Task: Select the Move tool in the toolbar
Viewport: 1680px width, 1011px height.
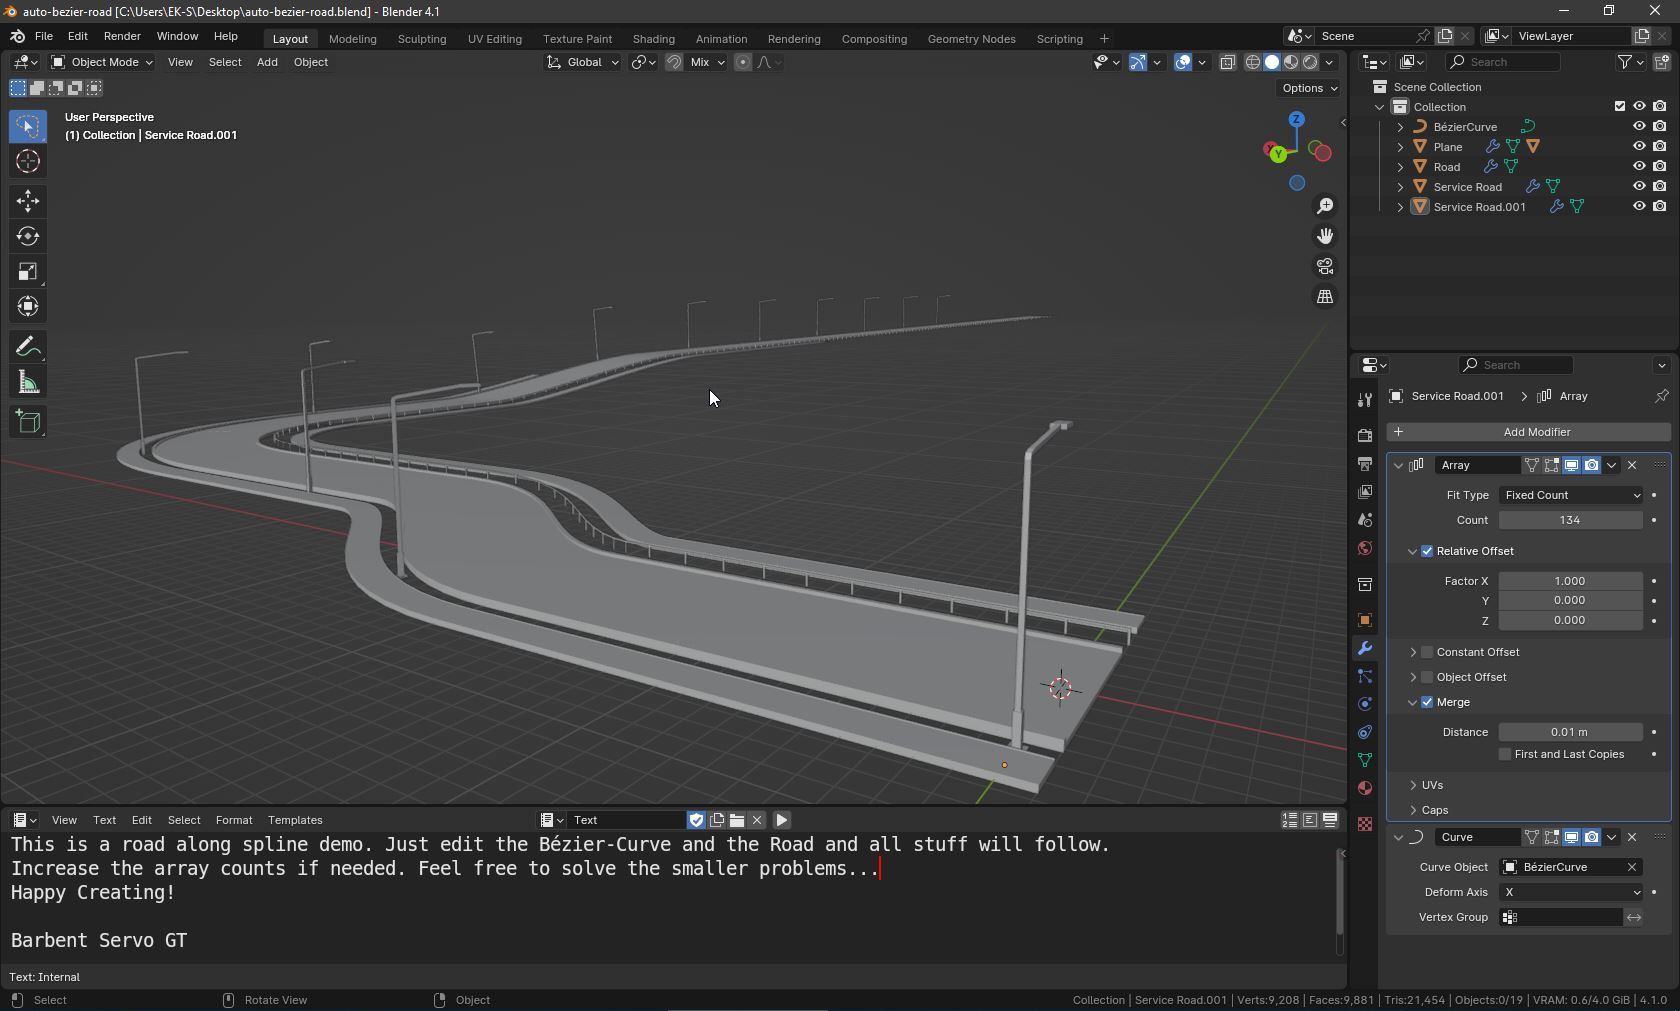Action: coord(27,201)
